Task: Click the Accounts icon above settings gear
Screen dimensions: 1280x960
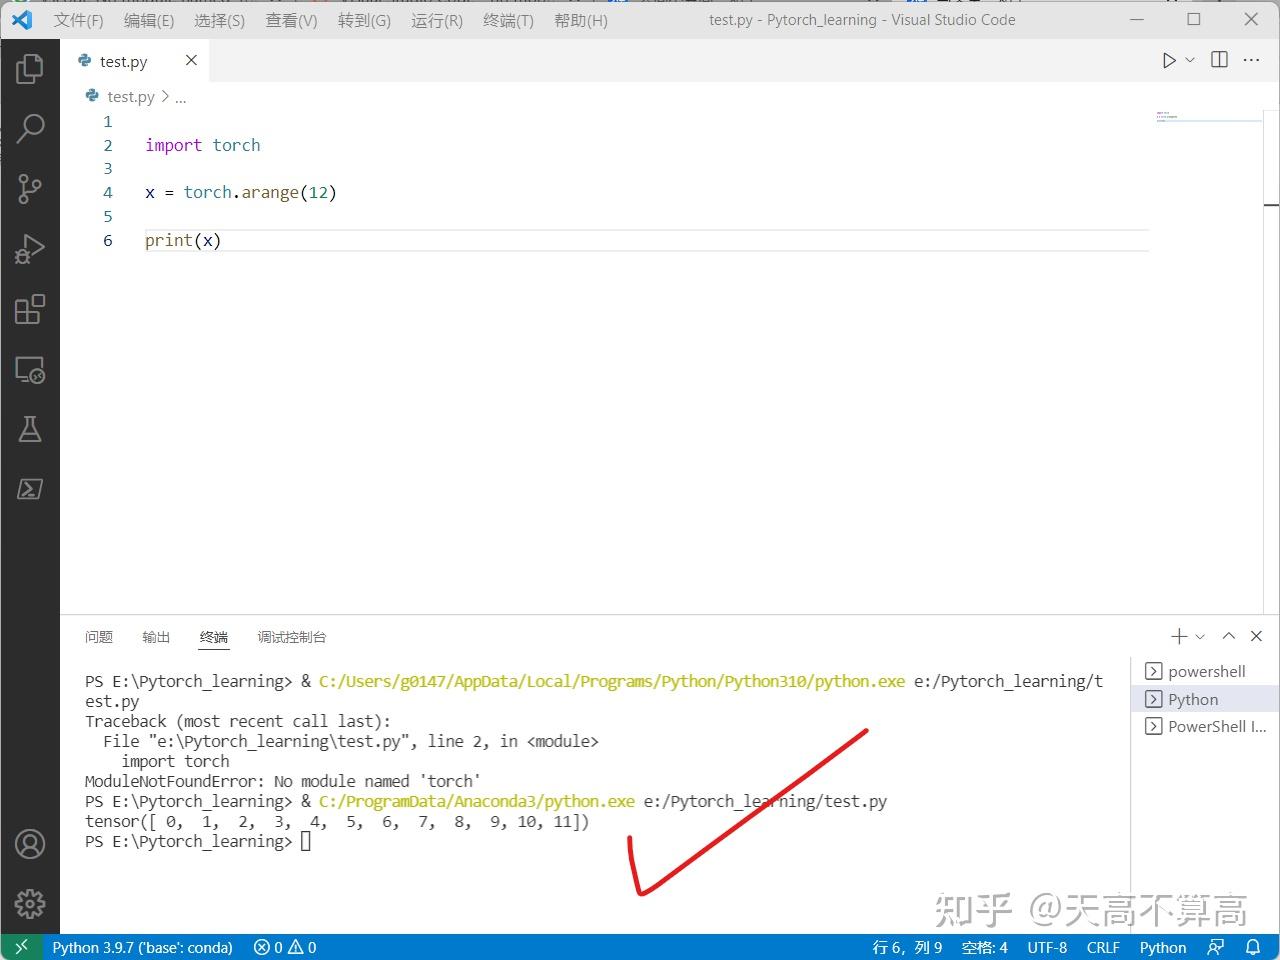Action: point(30,844)
